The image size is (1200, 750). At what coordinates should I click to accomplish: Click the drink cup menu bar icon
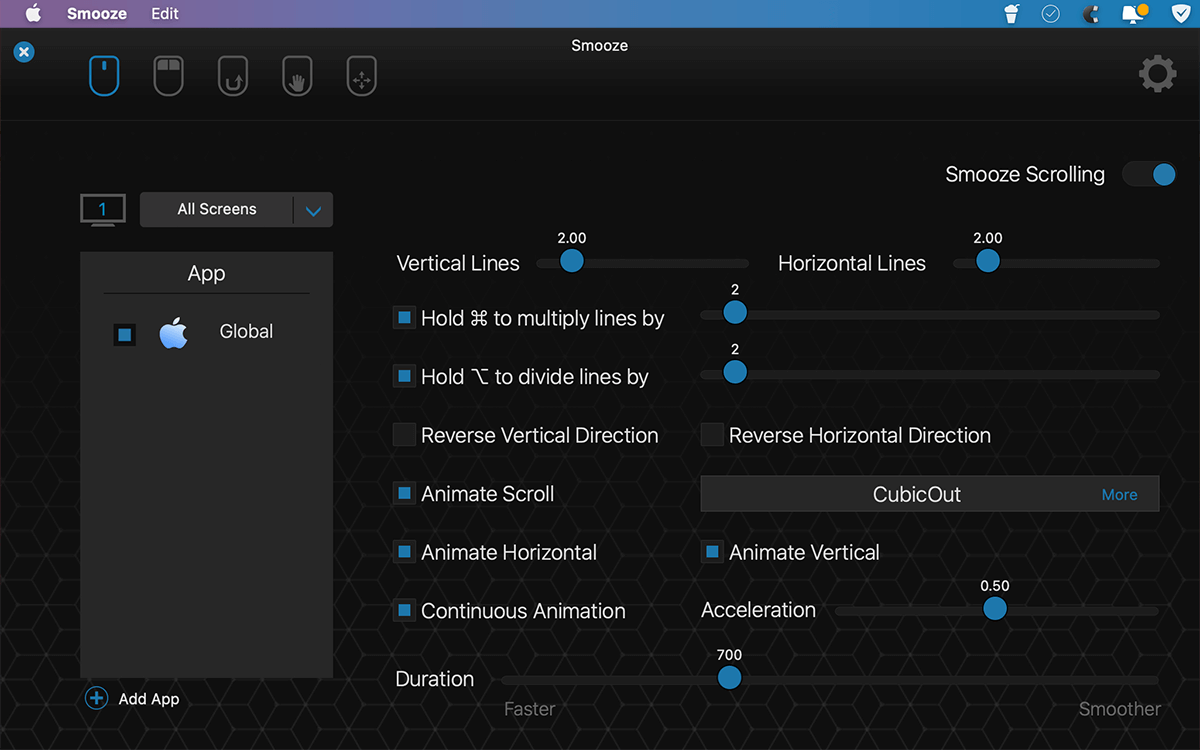[1011, 14]
